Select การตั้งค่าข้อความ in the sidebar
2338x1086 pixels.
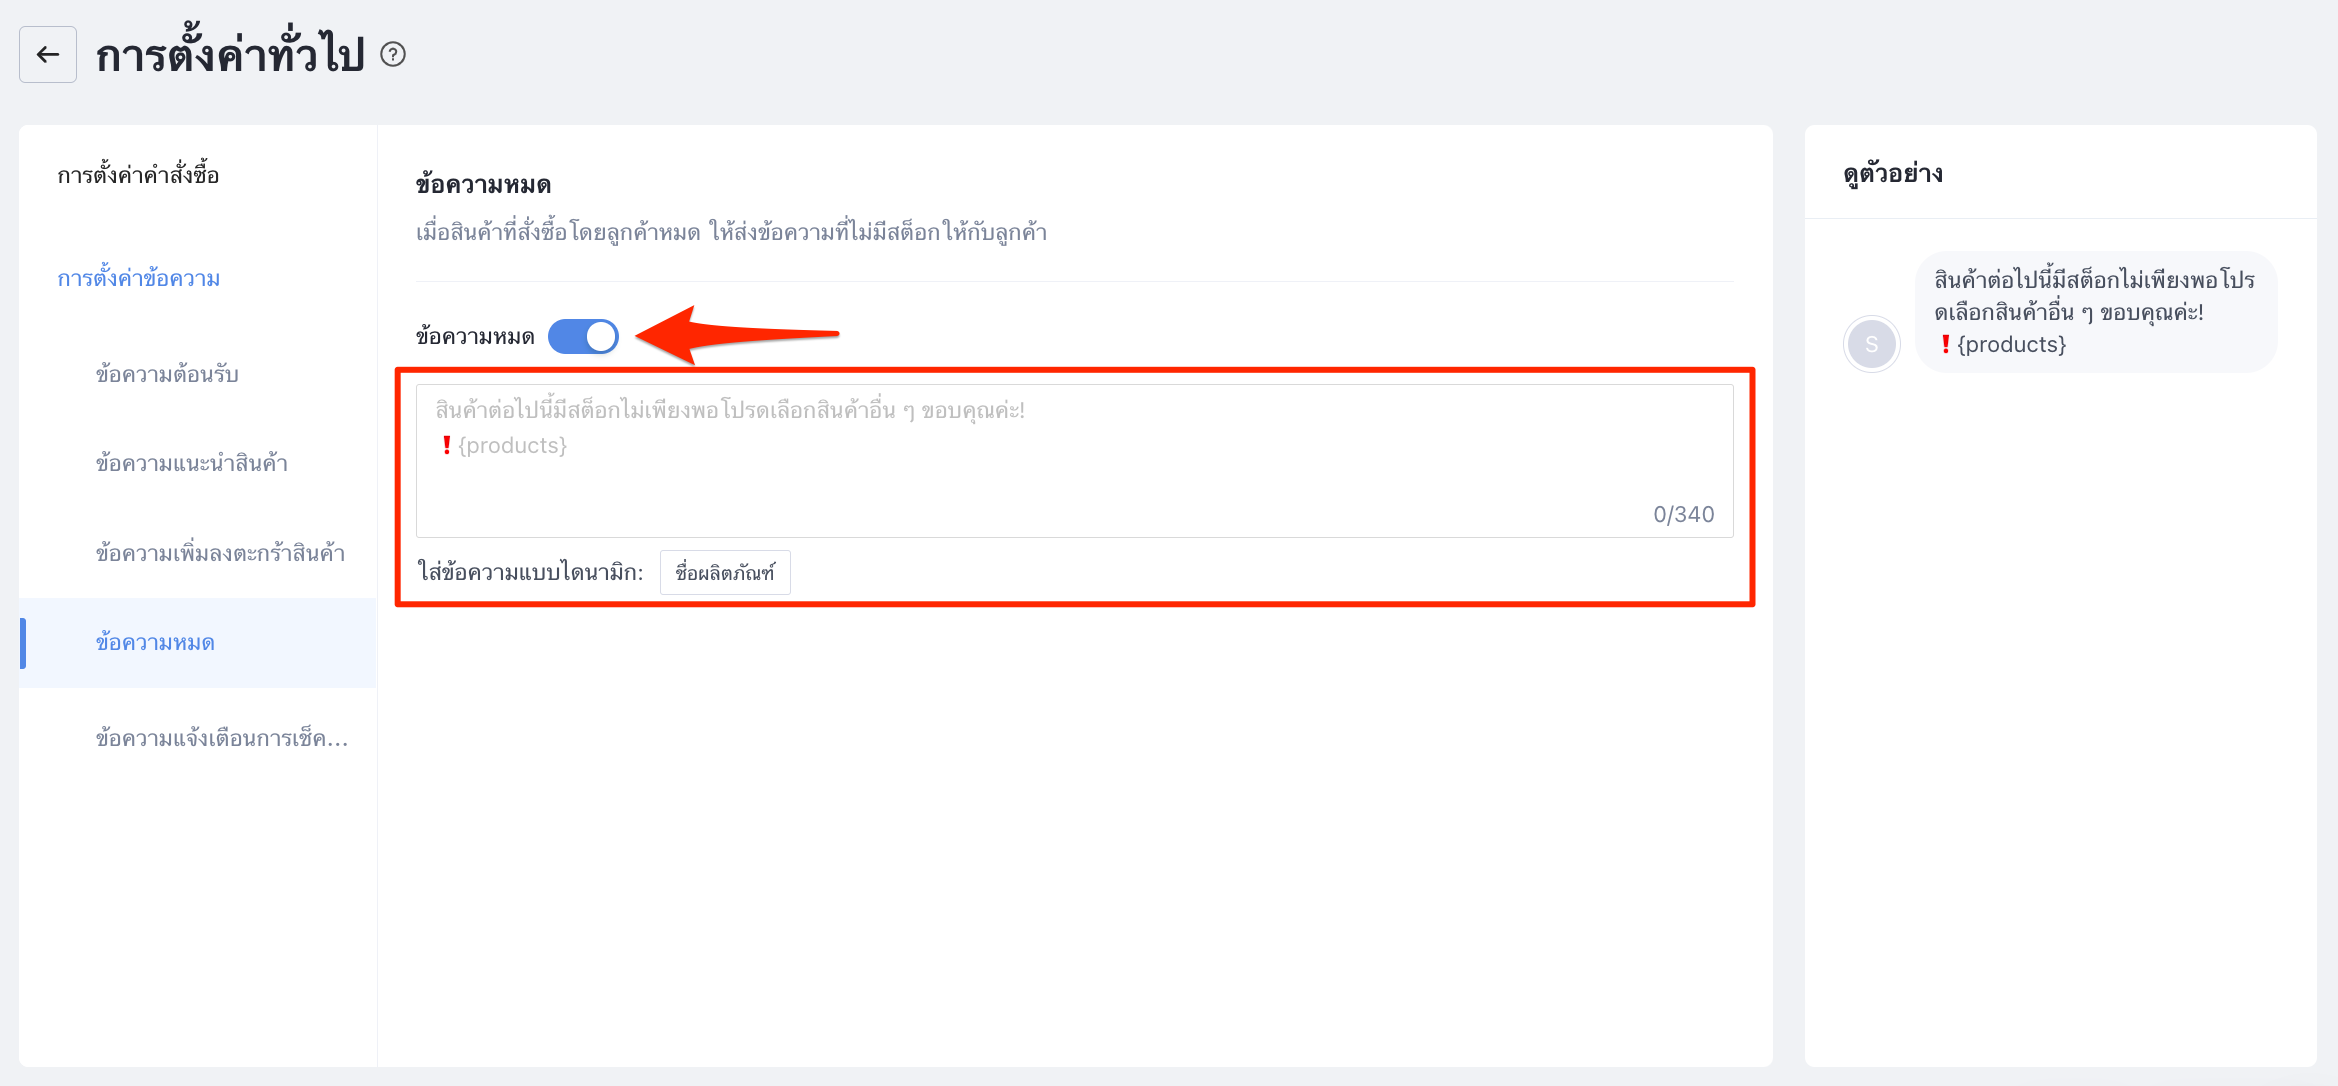[x=138, y=278]
